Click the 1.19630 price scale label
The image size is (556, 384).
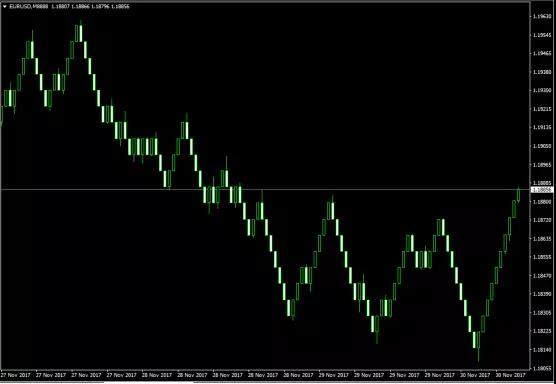(543, 16)
